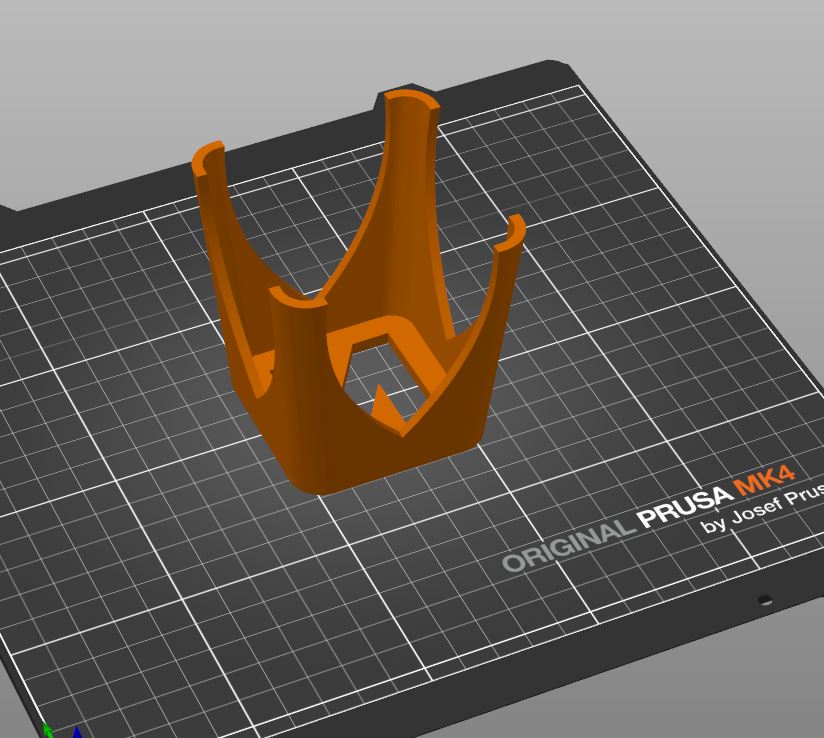This screenshot has height=738, width=824.
Task: Click the small hole on bed's front edge
Action: 765,600
